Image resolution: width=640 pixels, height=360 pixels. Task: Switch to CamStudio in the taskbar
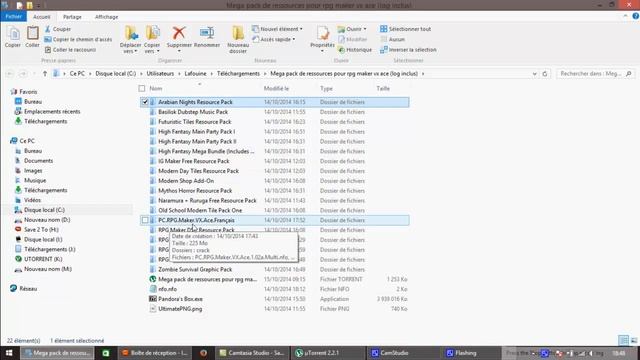[402, 353]
